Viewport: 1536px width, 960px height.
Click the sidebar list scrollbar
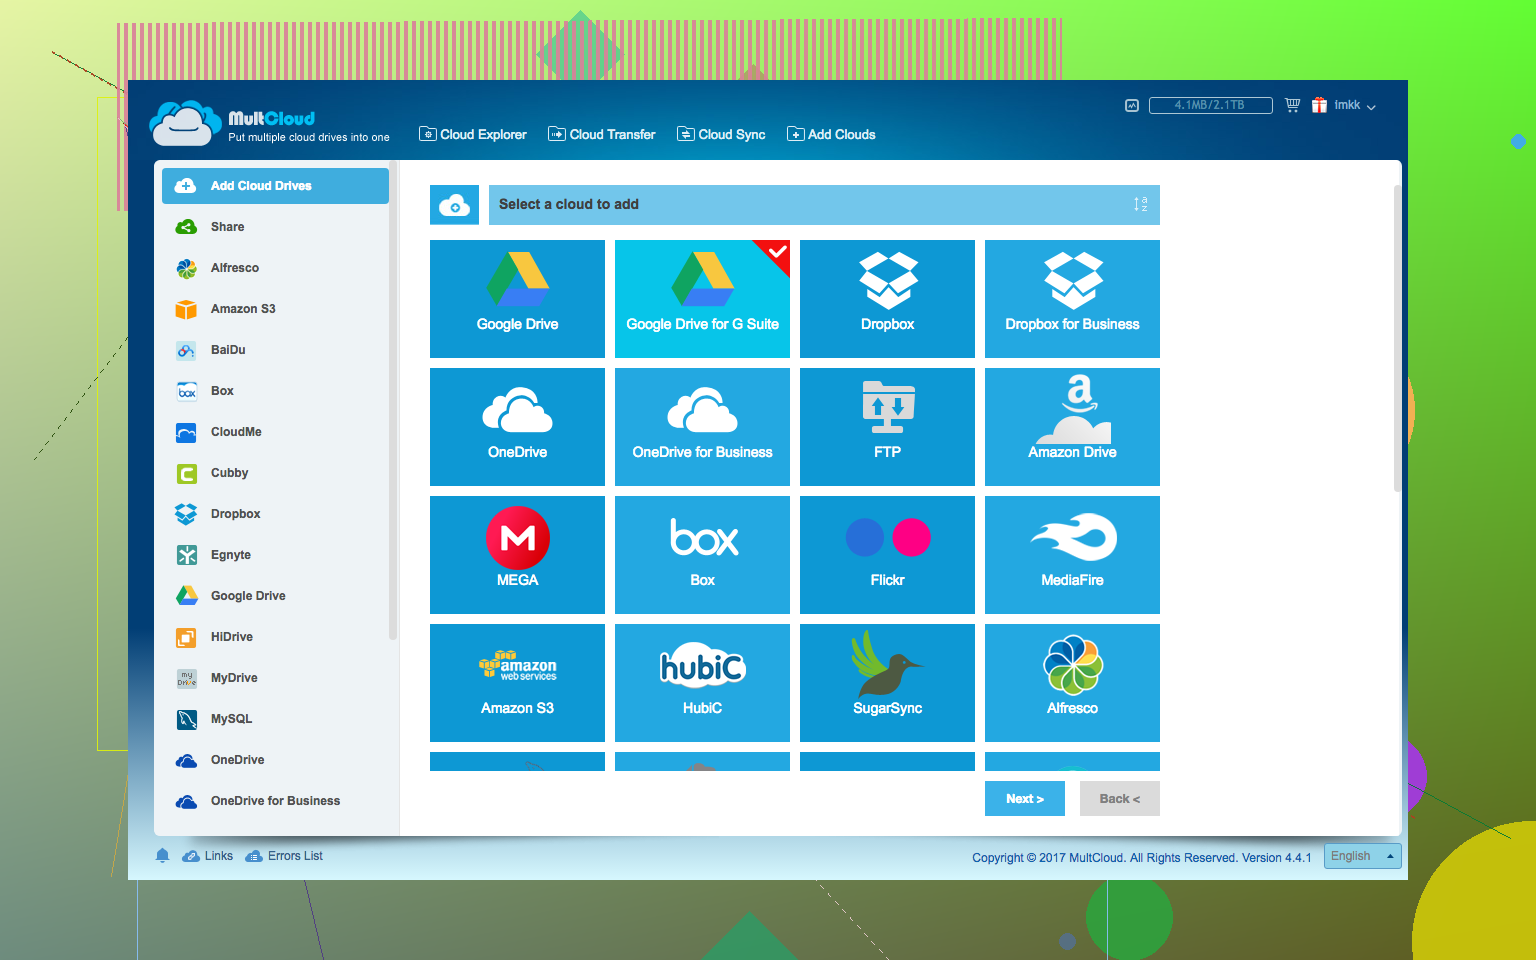pyautogui.click(x=393, y=400)
